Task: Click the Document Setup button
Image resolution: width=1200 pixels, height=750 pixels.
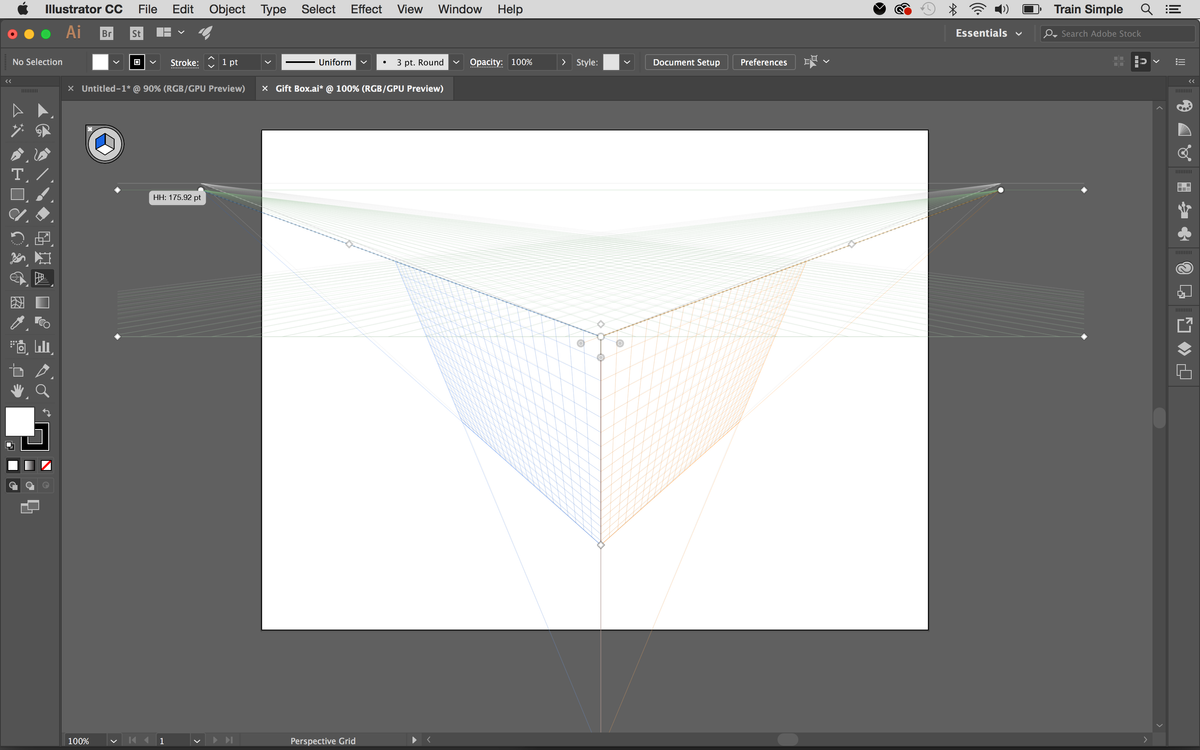Action: [686, 61]
